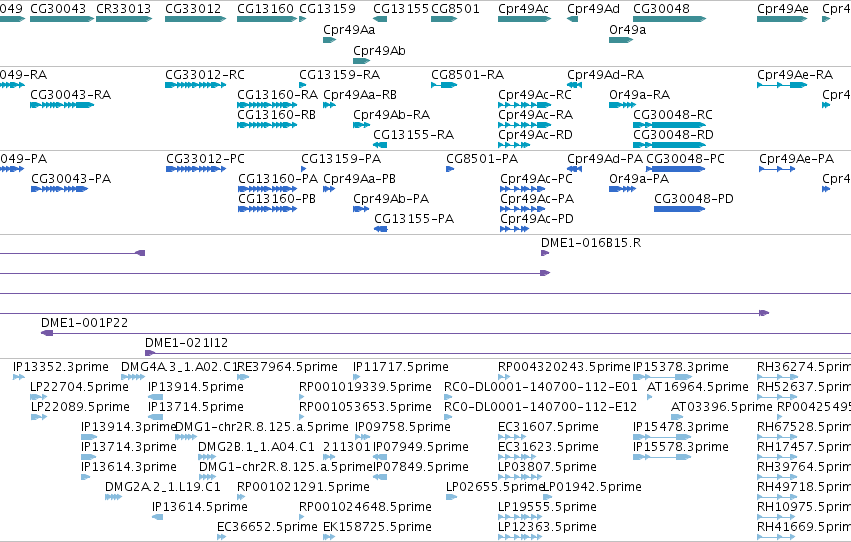Select the IP13914.5prime EST feature

click(156, 397)
